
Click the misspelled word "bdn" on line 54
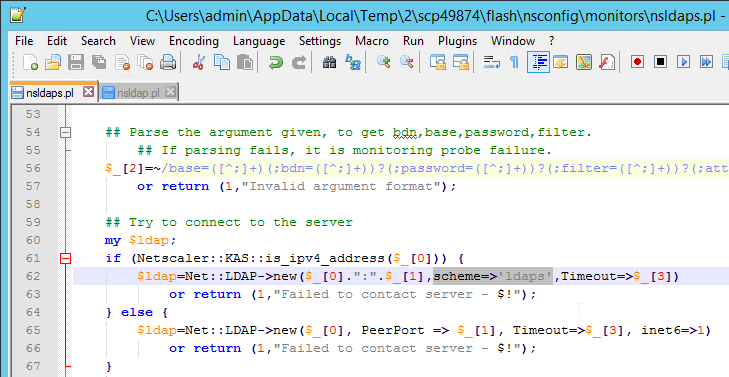[404, 132]
